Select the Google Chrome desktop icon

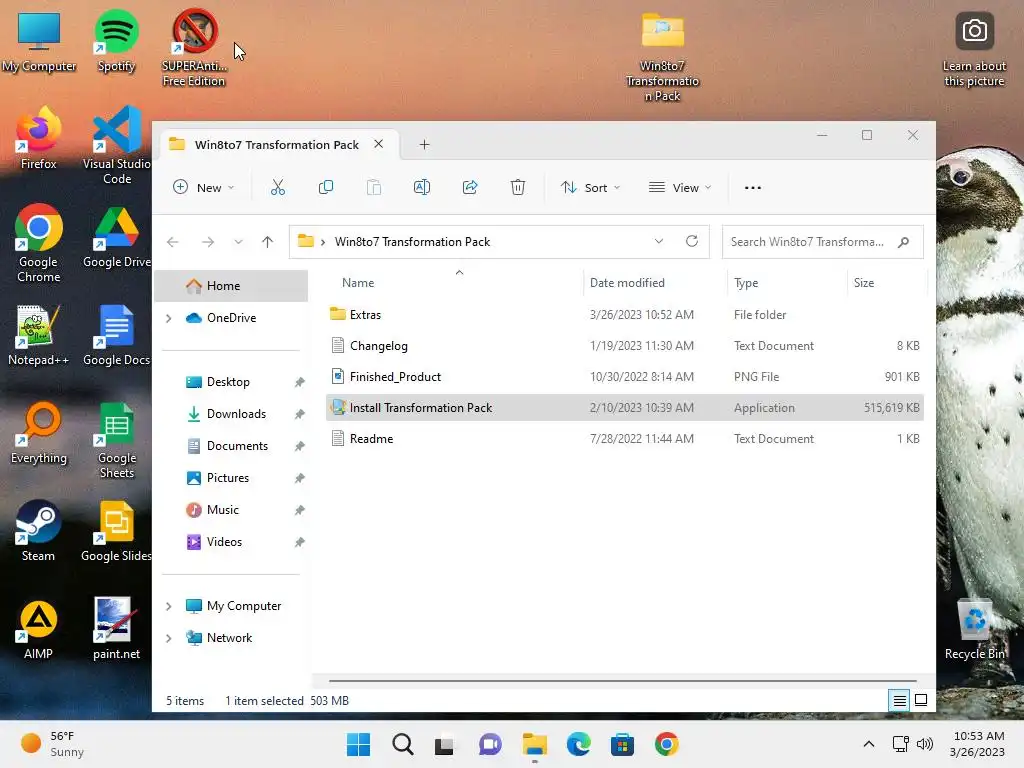tap(39, 244)
